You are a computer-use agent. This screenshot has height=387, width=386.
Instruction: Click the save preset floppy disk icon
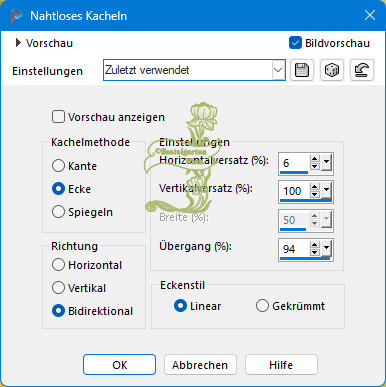(302, 70)
